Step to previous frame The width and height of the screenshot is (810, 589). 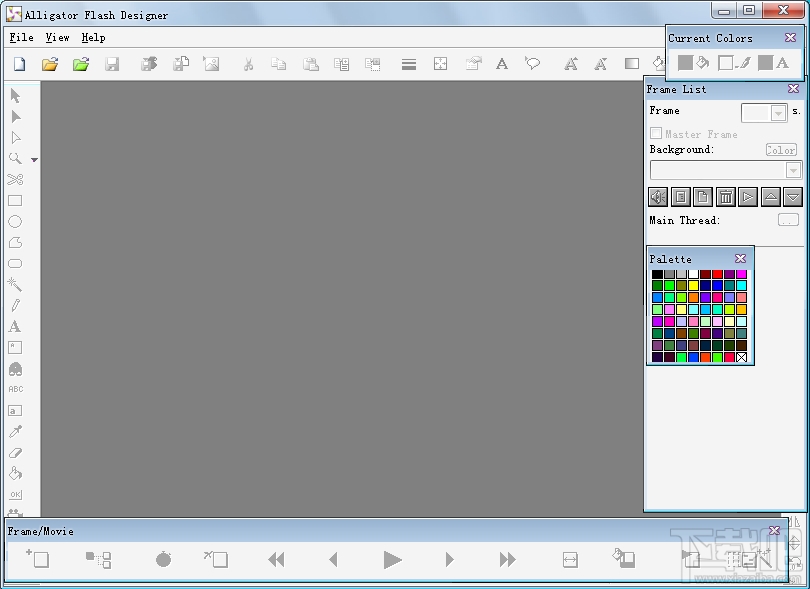[333, 560]
